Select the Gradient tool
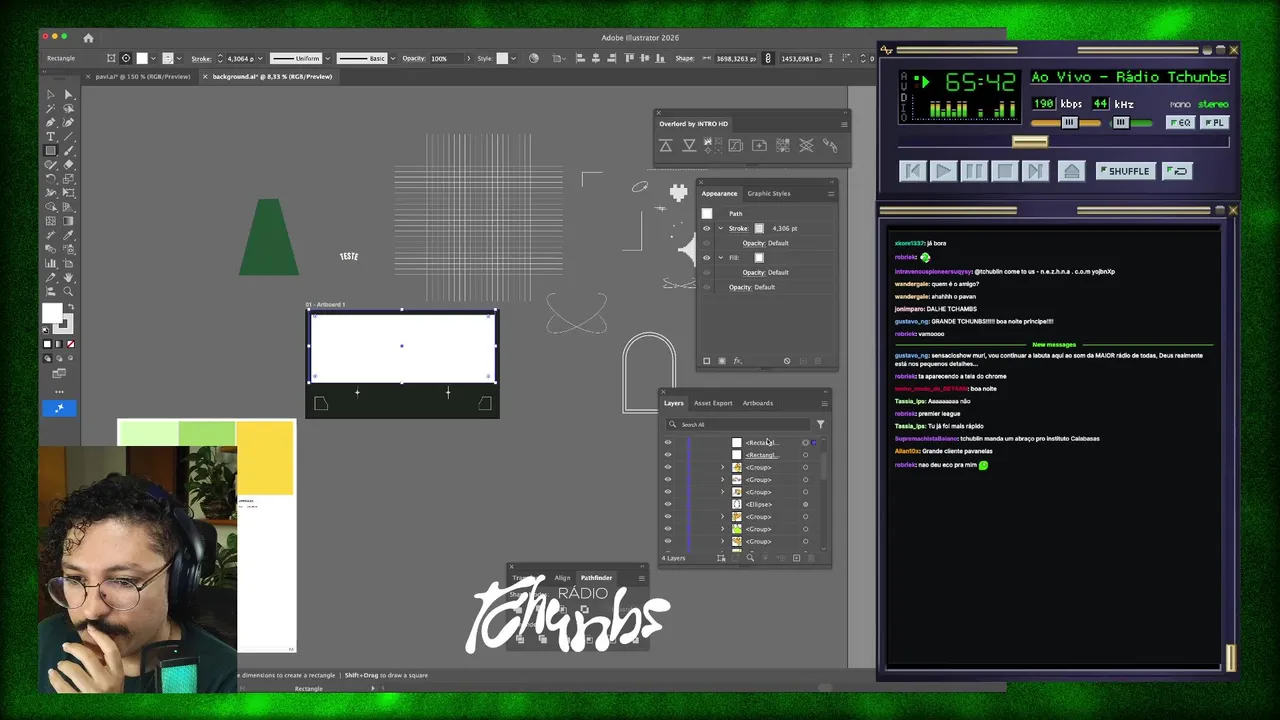The width and height of the screenshot is (1280, 720). click(x=68, y=221)
